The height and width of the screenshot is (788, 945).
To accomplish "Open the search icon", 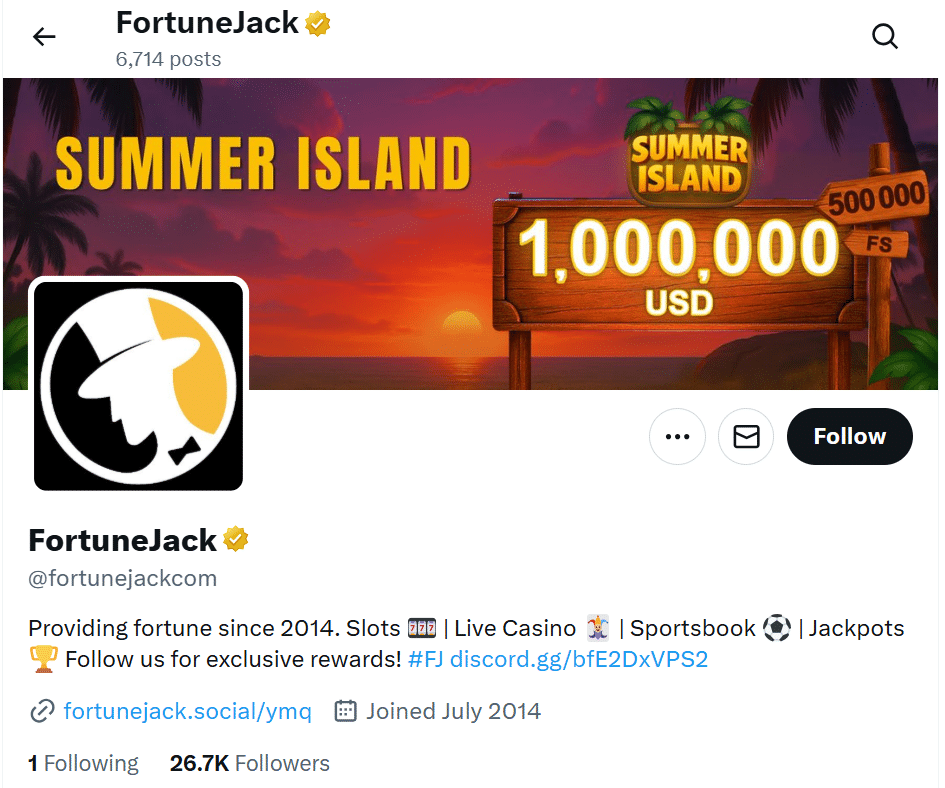I will (885, 36).
